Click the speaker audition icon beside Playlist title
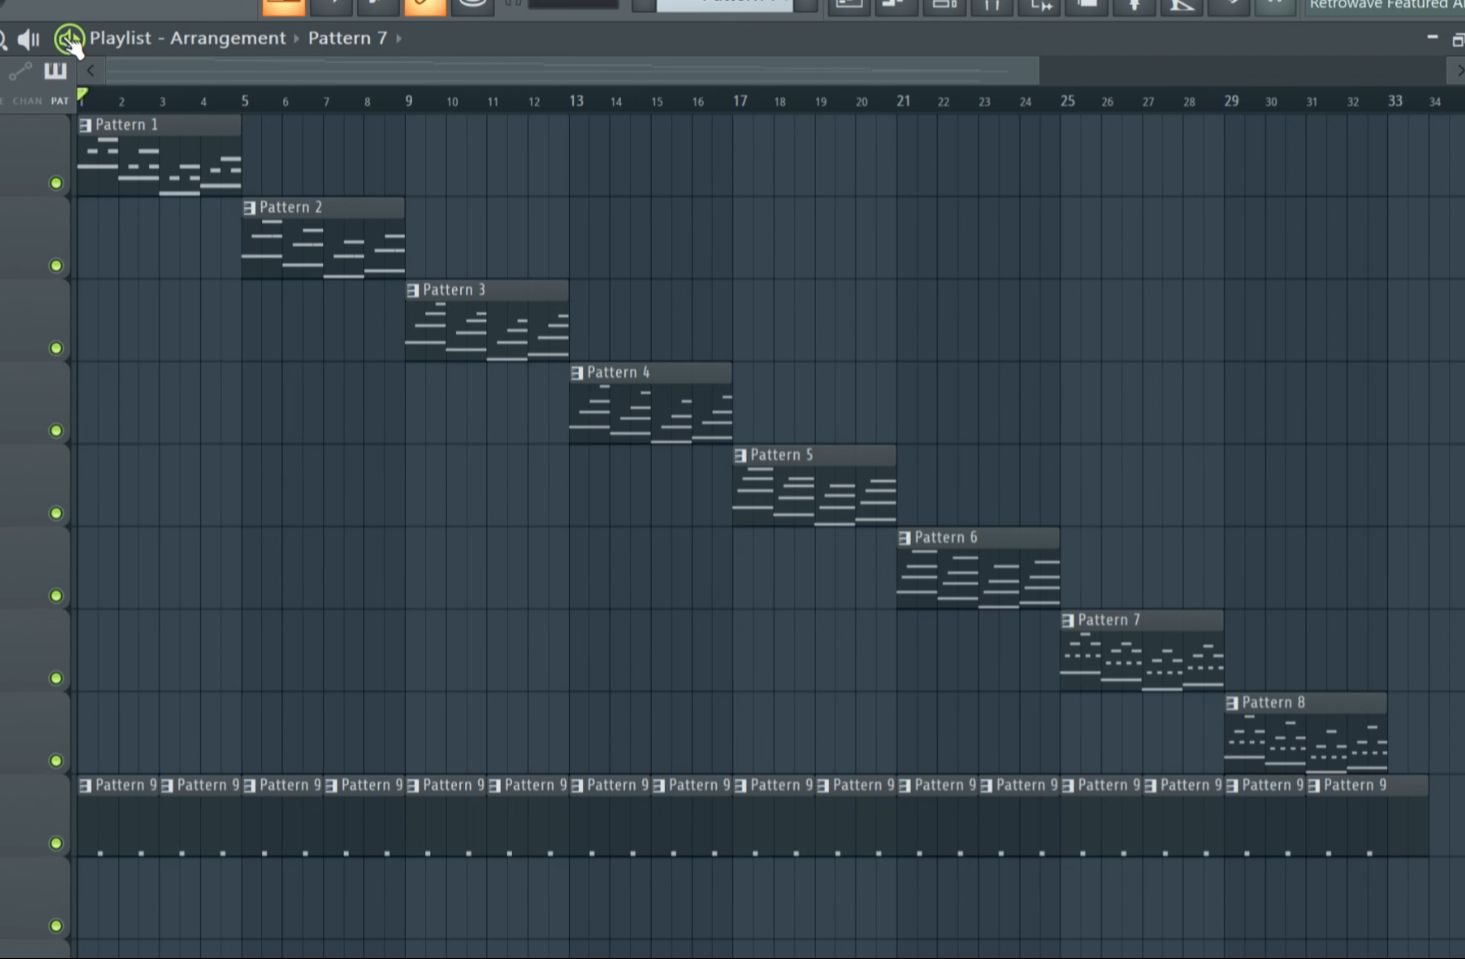Viewport: 1465px width, 959px height. (x=28, y=39)
